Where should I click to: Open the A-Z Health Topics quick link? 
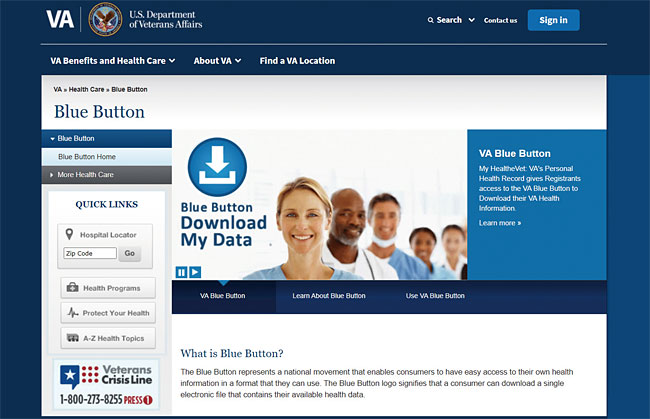108,338
